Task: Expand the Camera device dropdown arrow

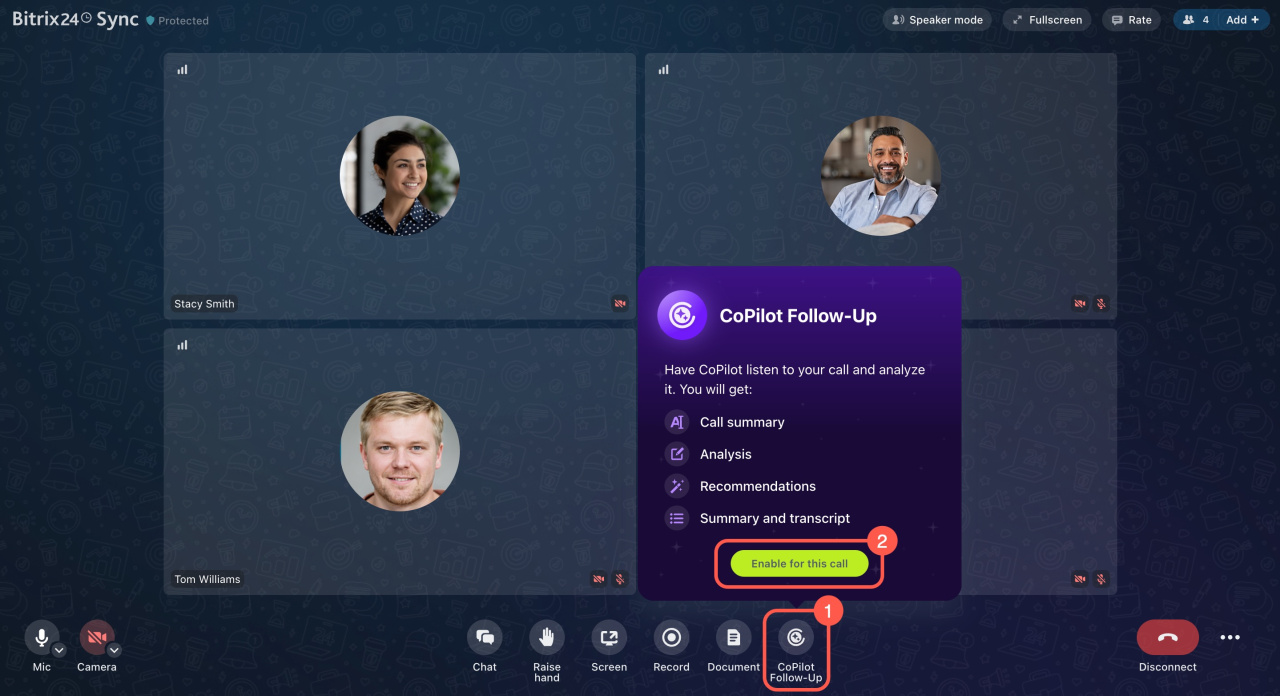Action: coord(114,650)
